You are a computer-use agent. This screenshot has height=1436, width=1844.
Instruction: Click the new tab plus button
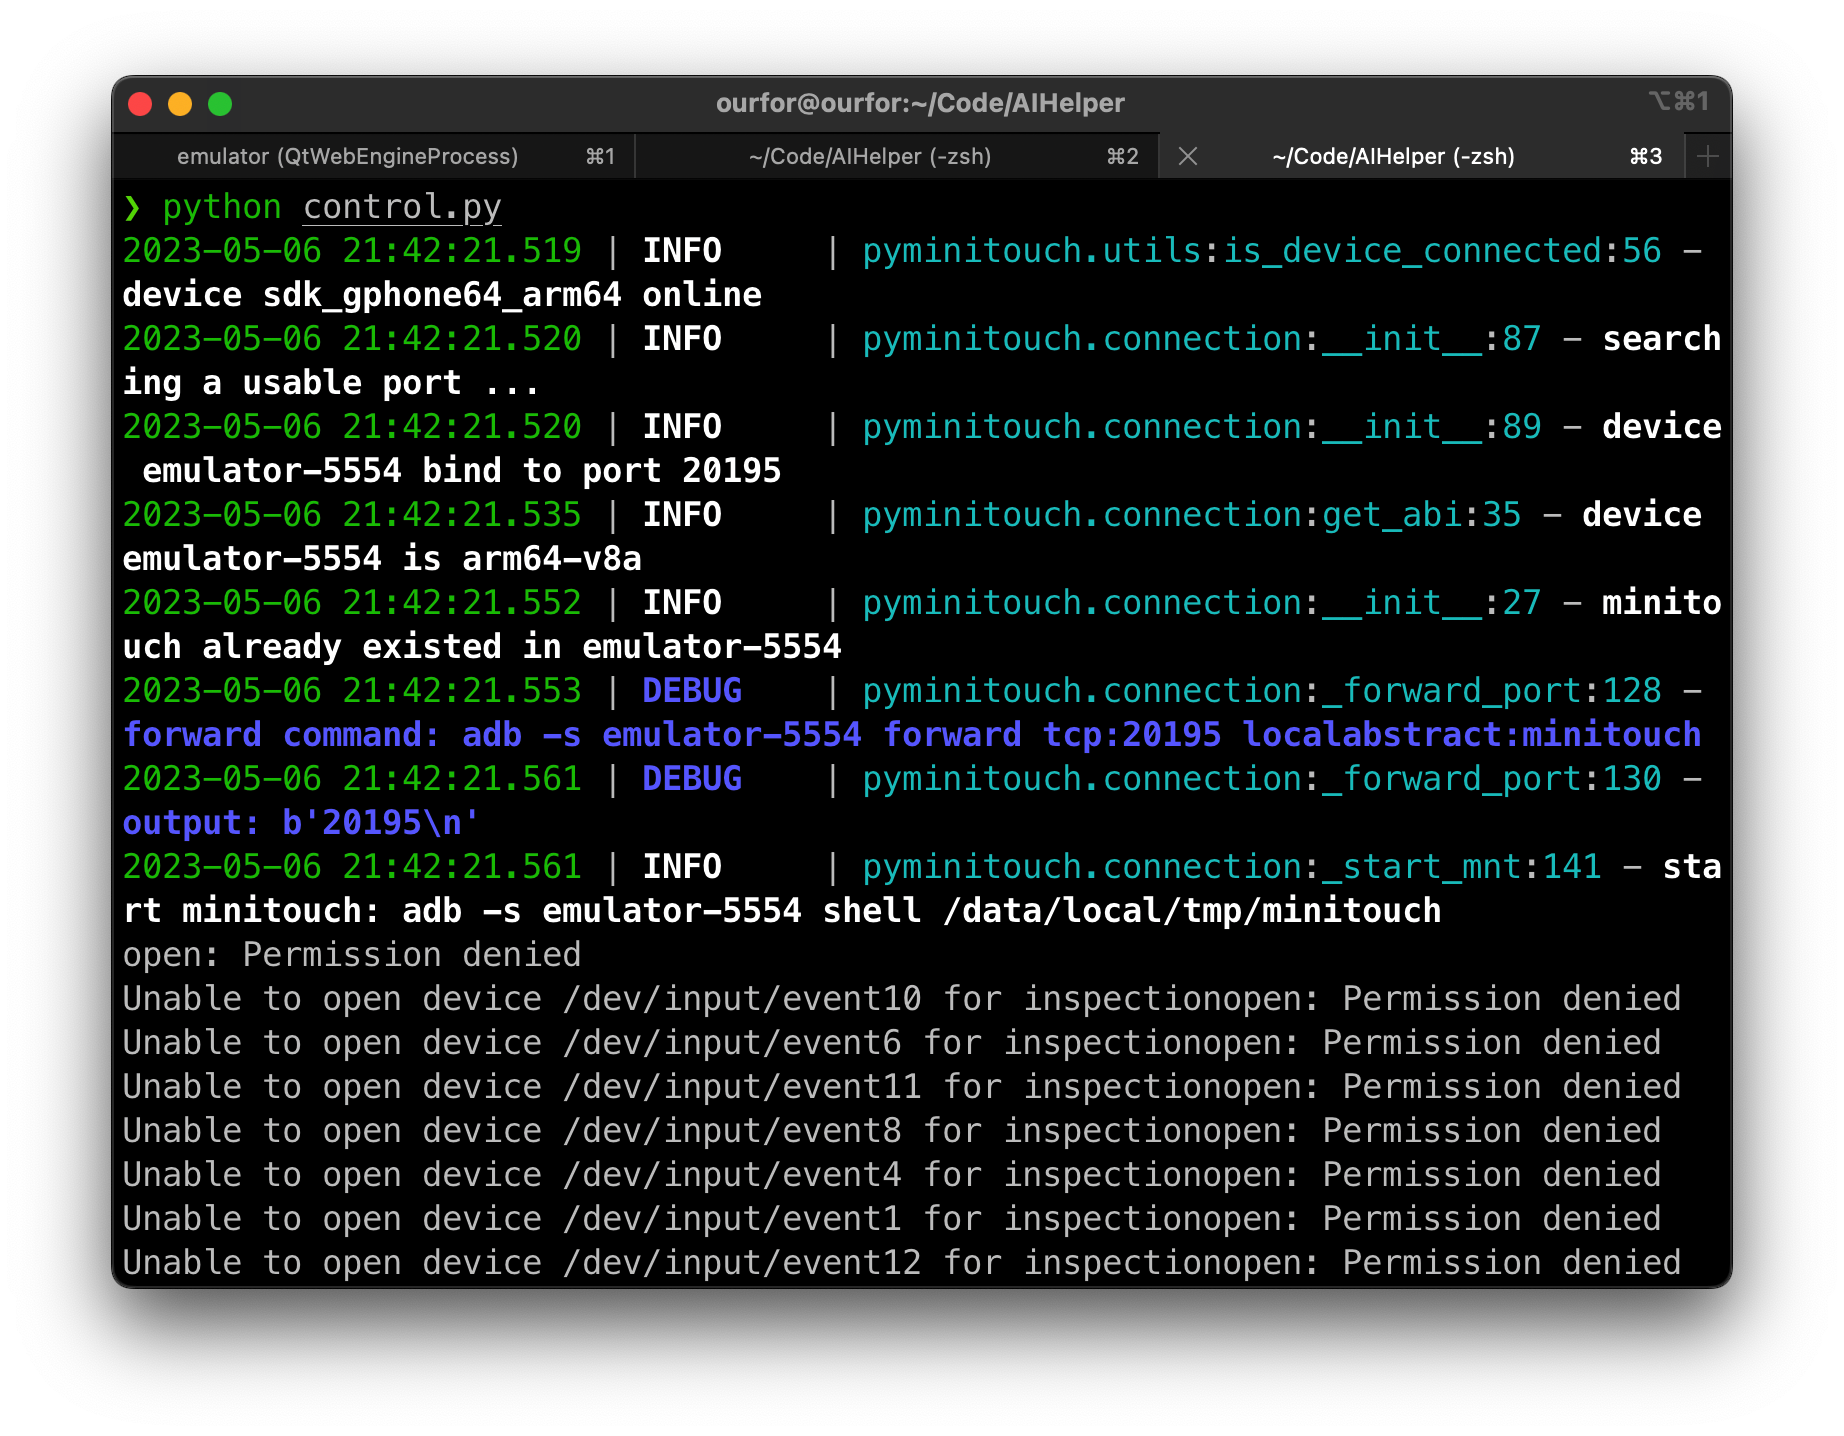[1708, 156]
